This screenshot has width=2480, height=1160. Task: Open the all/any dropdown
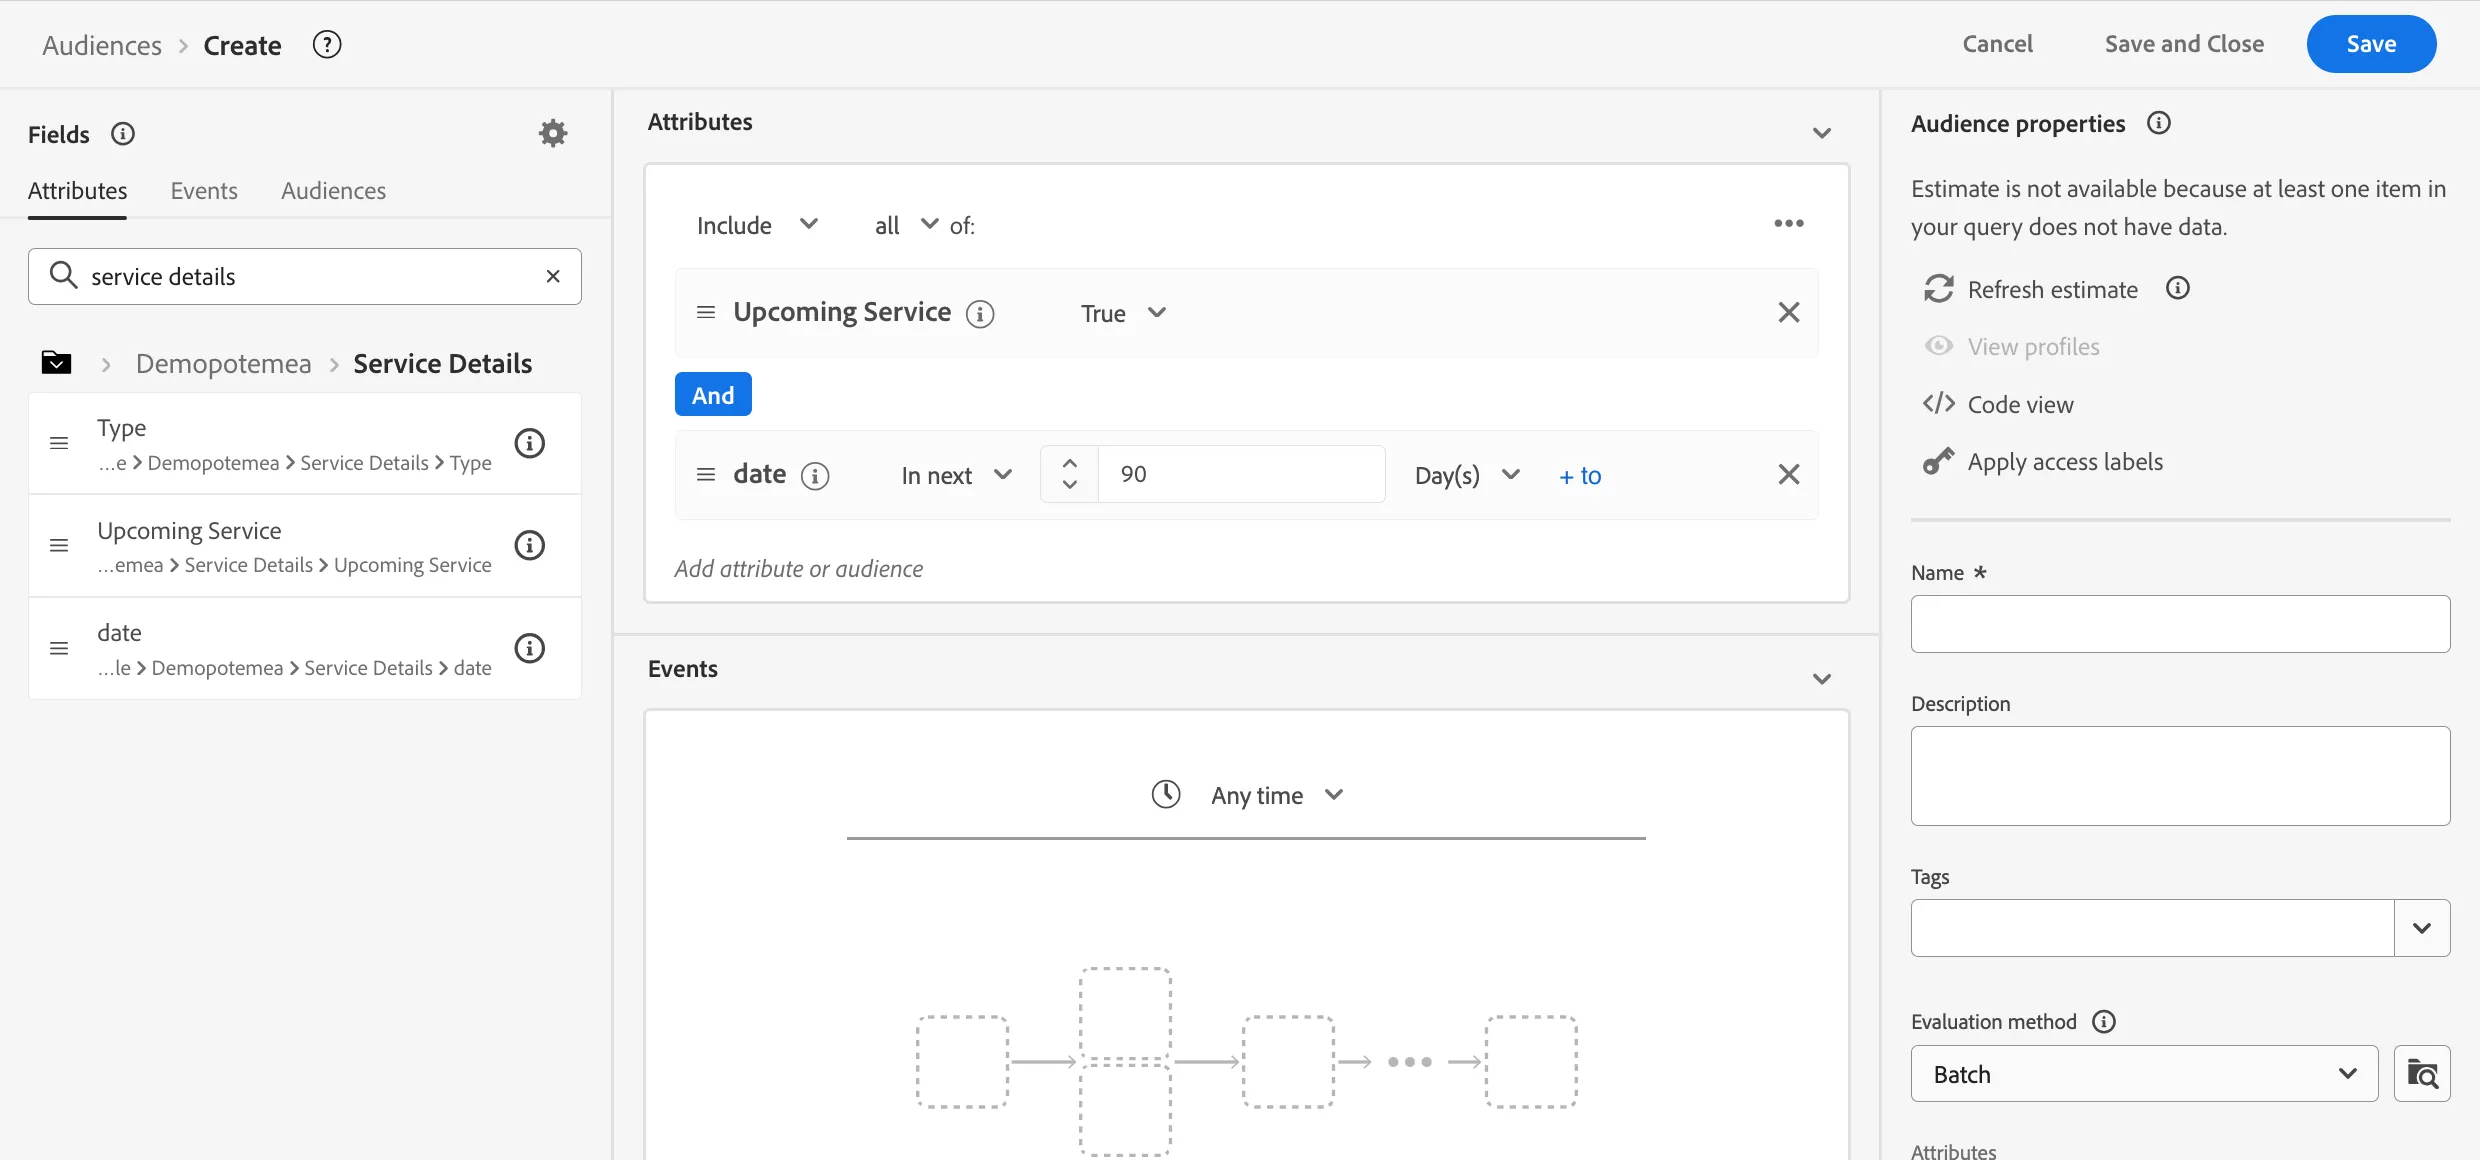click(906, 225)
